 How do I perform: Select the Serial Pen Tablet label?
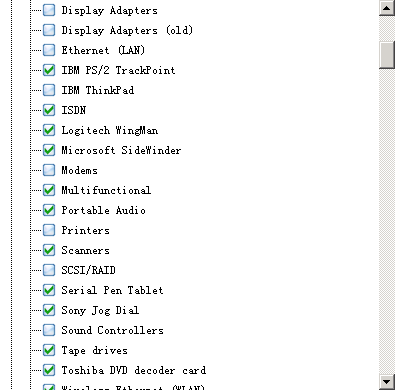coord(112,290)
